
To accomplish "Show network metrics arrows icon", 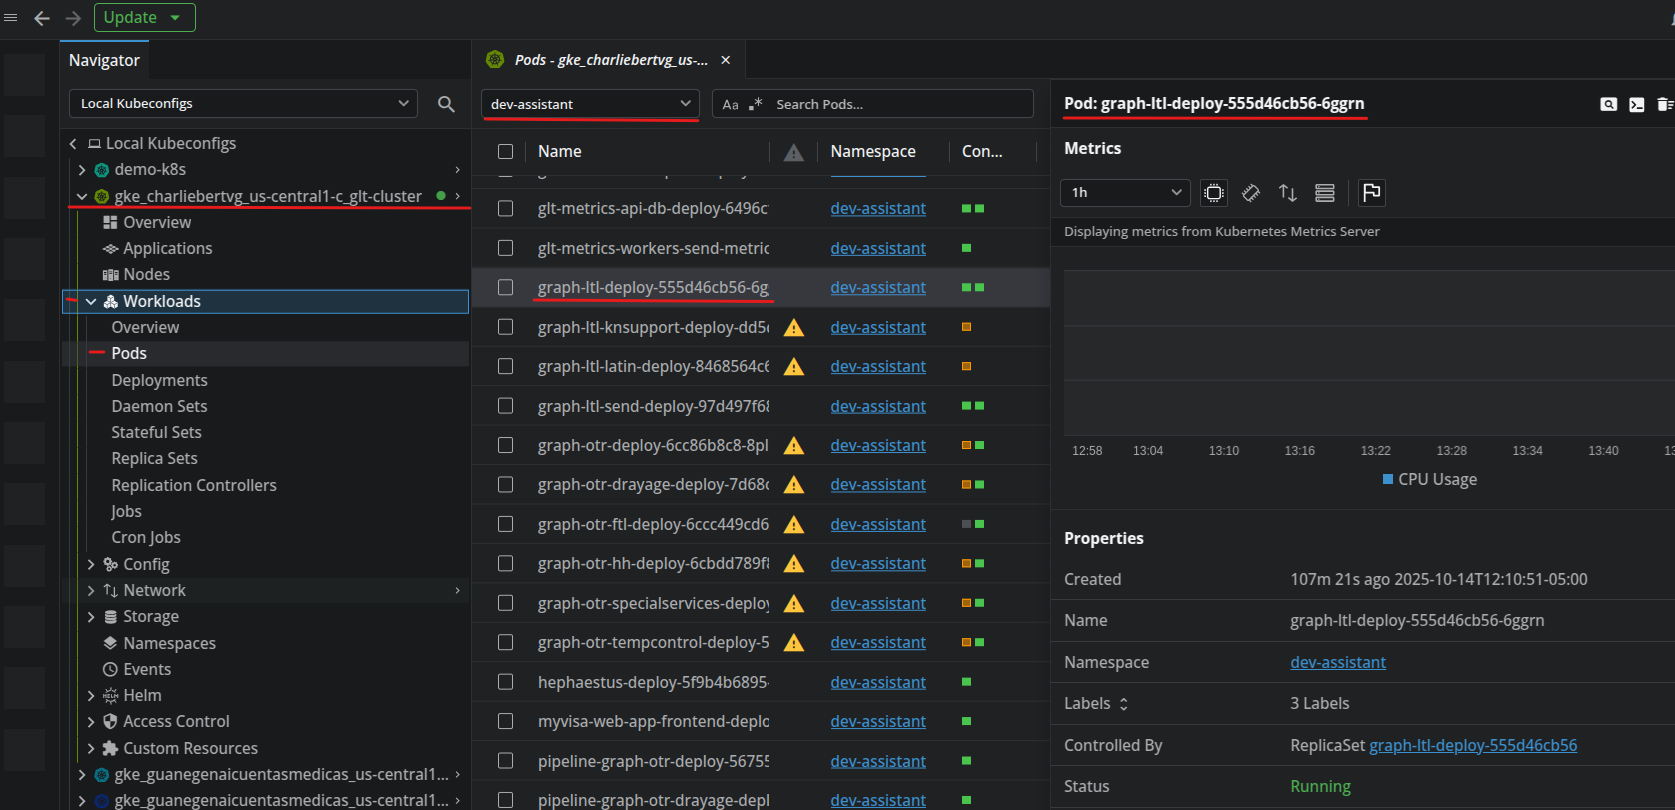I will coord(1288,193).
